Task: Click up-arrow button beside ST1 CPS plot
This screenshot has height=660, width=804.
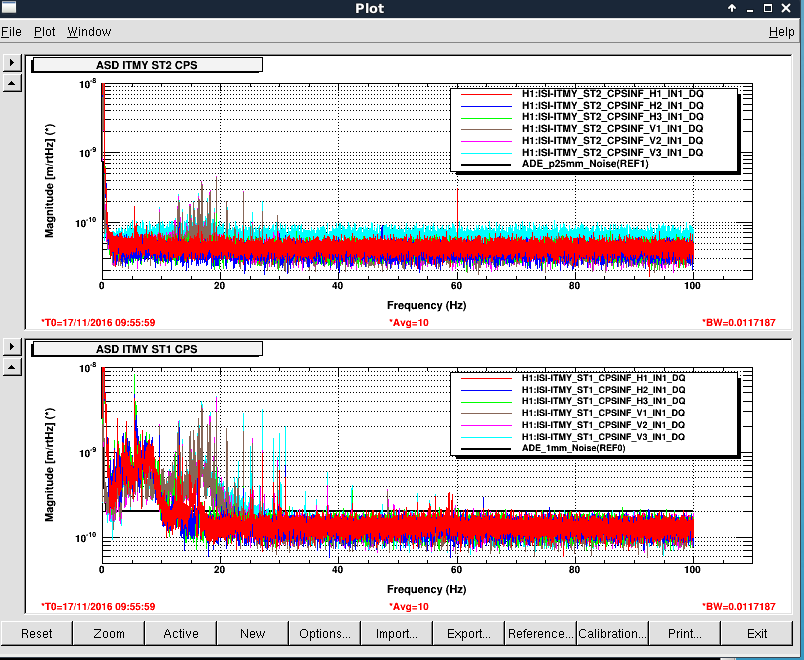Action: (x=12, y=366)
